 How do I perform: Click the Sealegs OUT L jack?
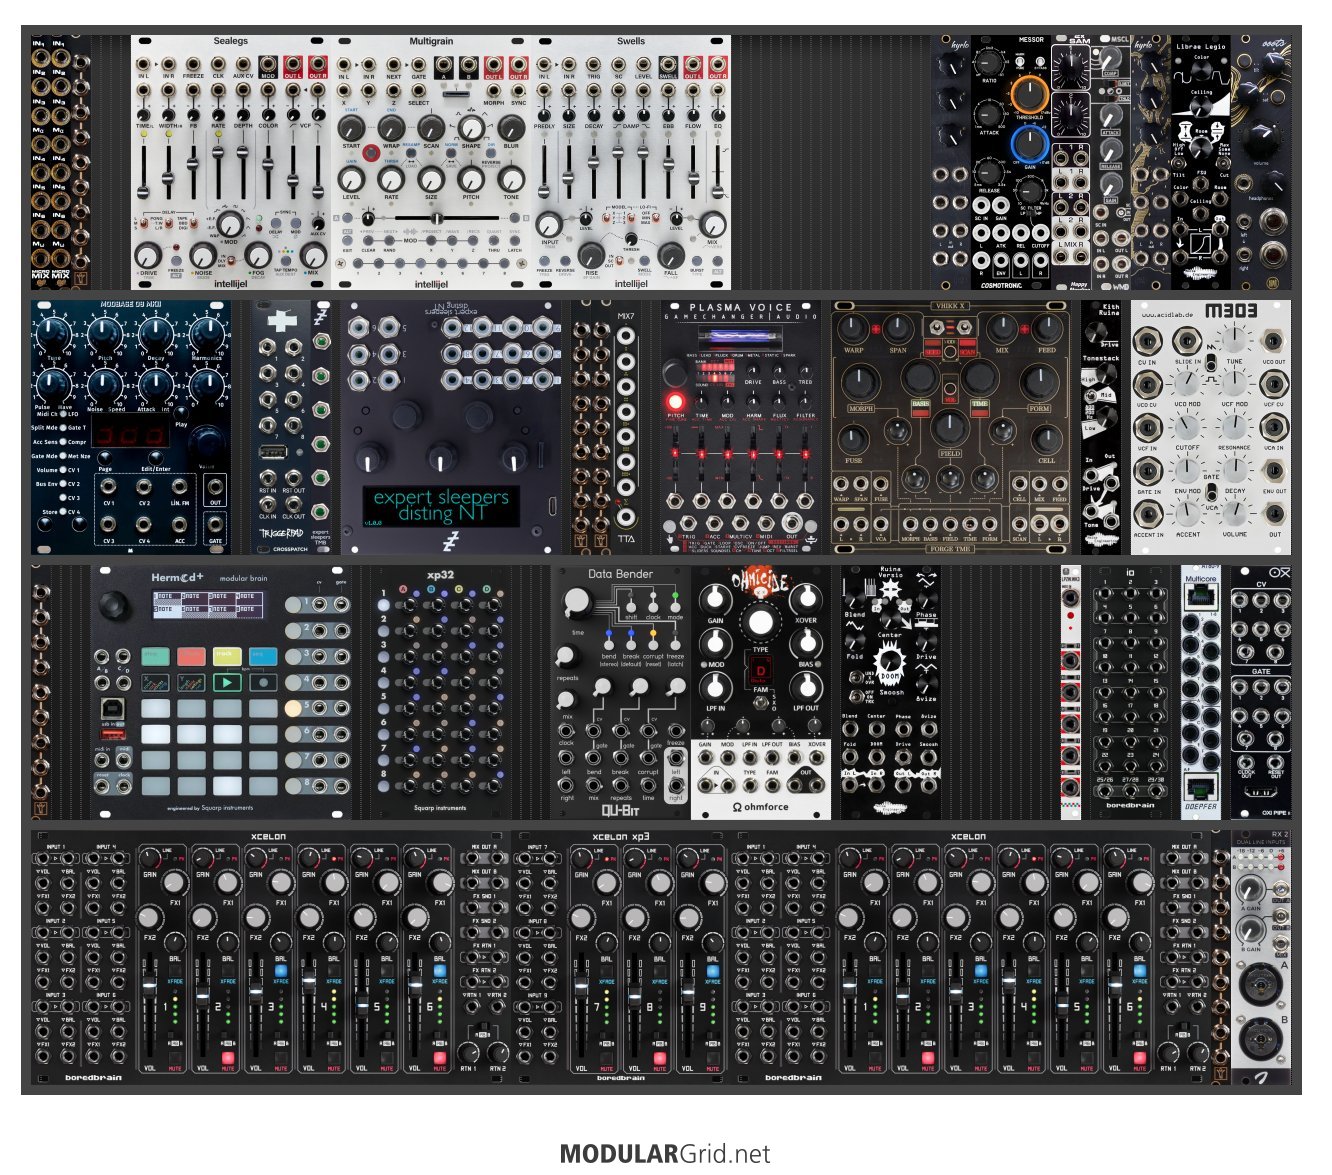click(x=293, y=64)
